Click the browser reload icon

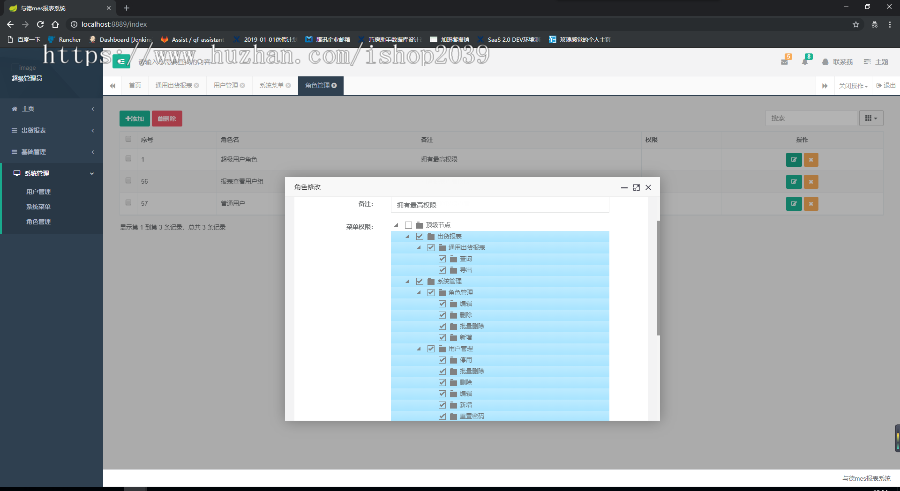tap(40, 24)
